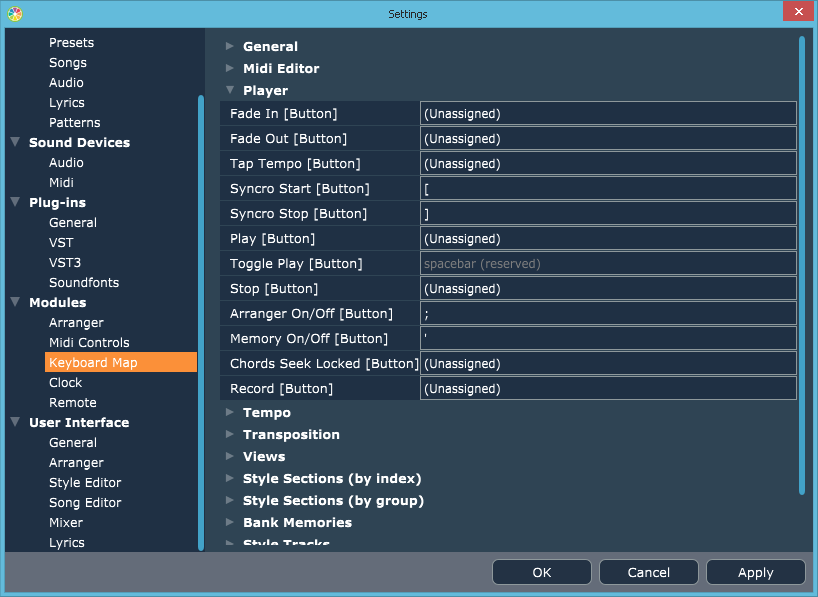The height and width of the screenshot is (597, 818).
Task: Select General under User Interface
Action: point(73,443)
